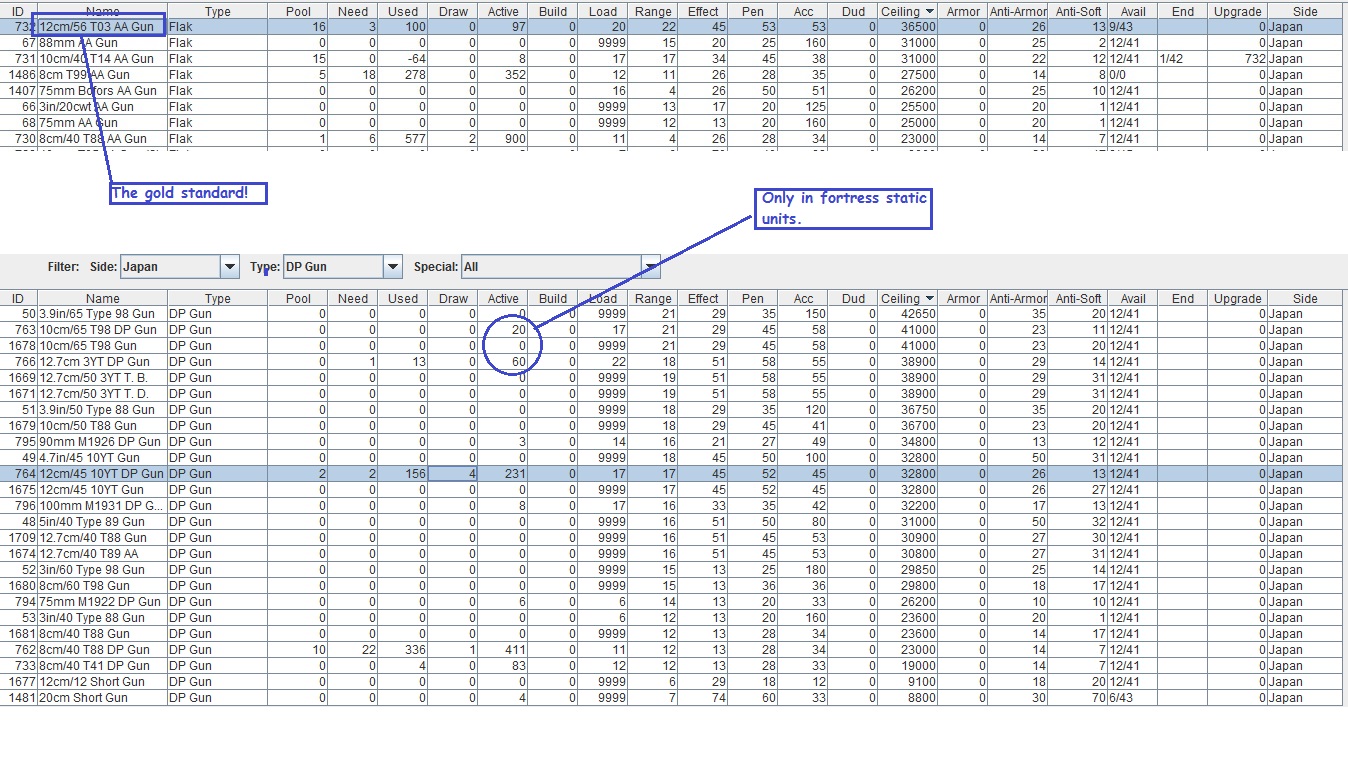The height and width of the screenshot is (773, 1348).
Task: Select the 4.7in/45 10YT Gun row
Action: pos(671,458)
